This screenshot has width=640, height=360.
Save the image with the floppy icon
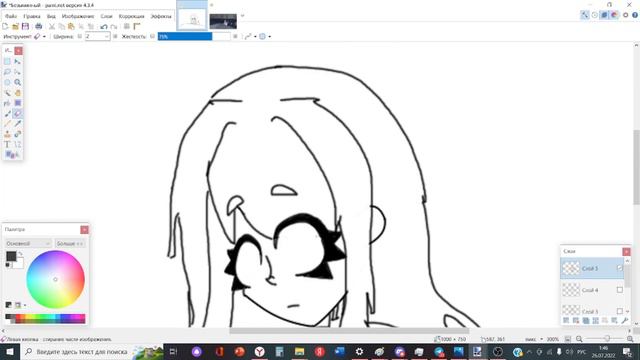25,26
